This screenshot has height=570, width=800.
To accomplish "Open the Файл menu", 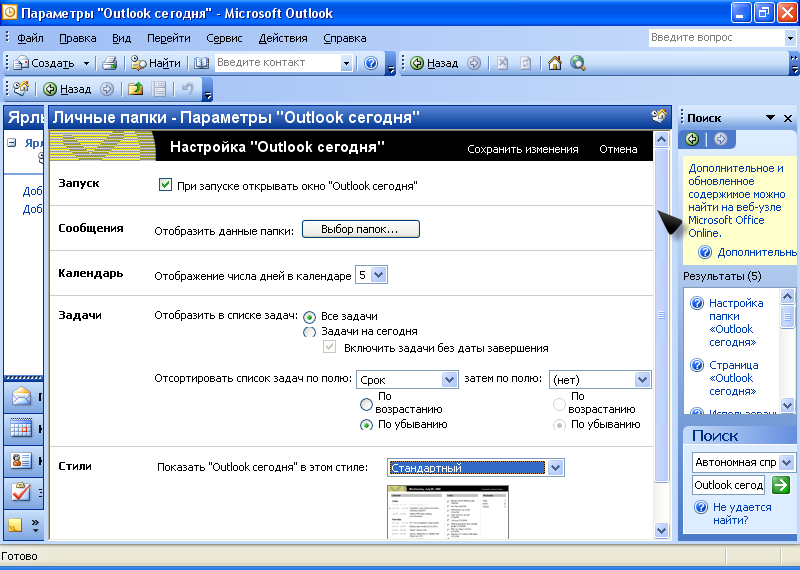I will (x=30, y=38).
